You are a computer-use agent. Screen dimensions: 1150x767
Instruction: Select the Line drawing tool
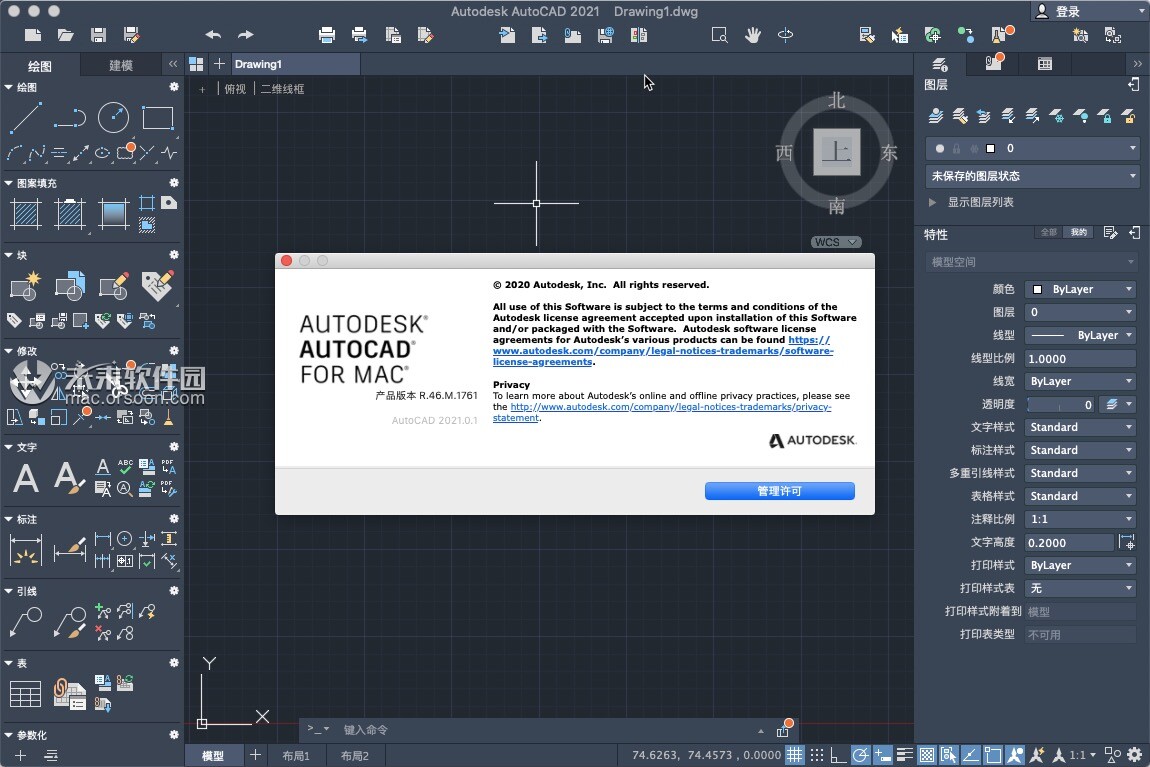pyautogui.click(x=26, y=117)
